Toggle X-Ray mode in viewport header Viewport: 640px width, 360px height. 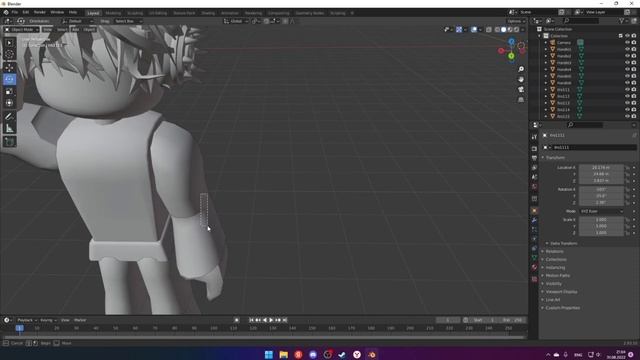[489, 29]
